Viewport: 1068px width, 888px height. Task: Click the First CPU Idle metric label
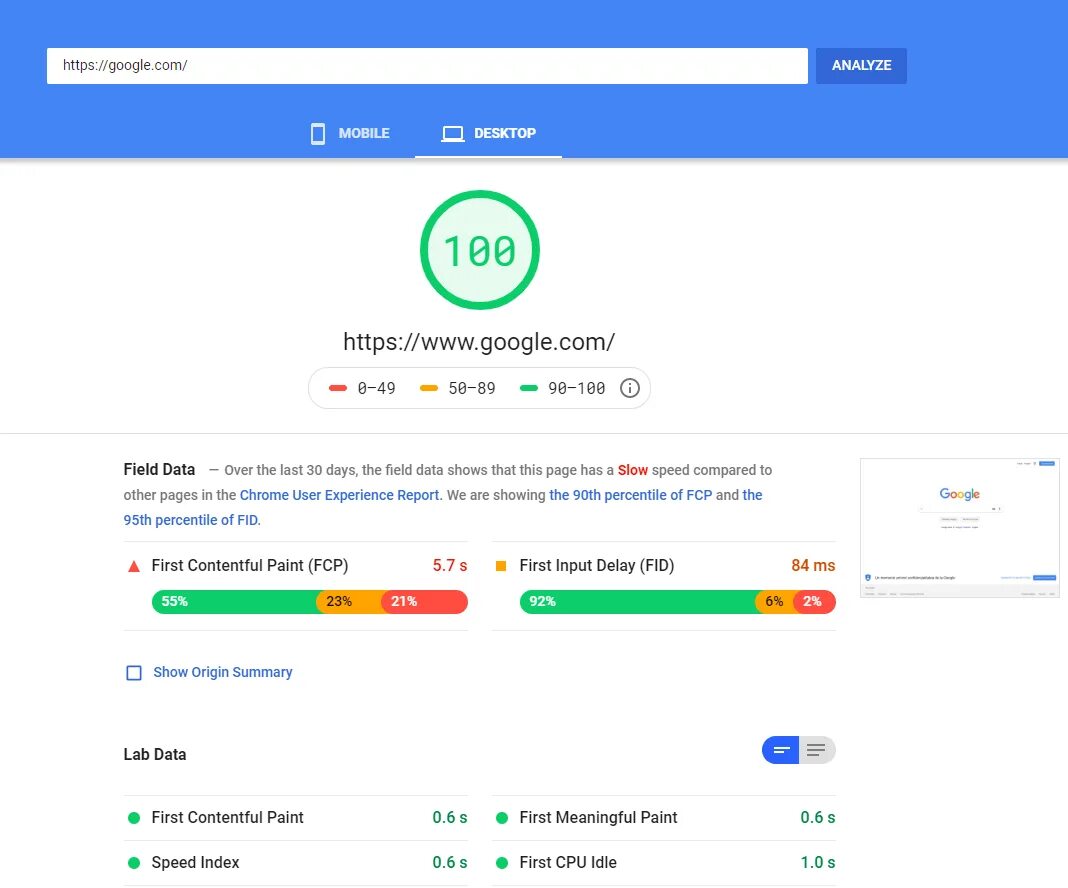click(568, 862)
